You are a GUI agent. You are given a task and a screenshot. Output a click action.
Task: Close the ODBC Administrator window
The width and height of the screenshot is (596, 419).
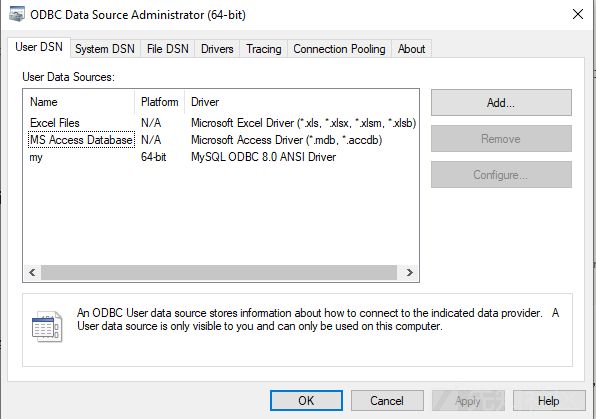(578, 14)
